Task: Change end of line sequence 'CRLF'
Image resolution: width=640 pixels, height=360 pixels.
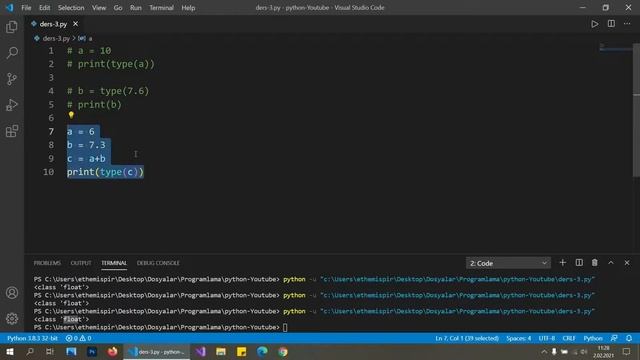Action: [569, 338]
